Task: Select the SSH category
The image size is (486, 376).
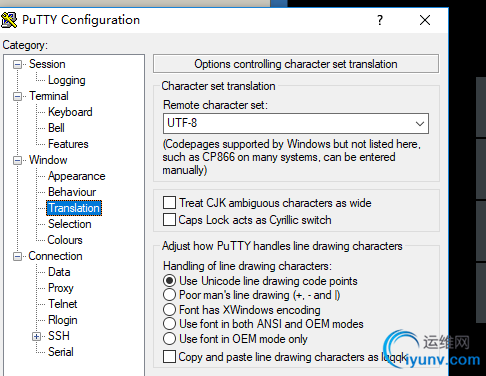Action: coord(59,336)
